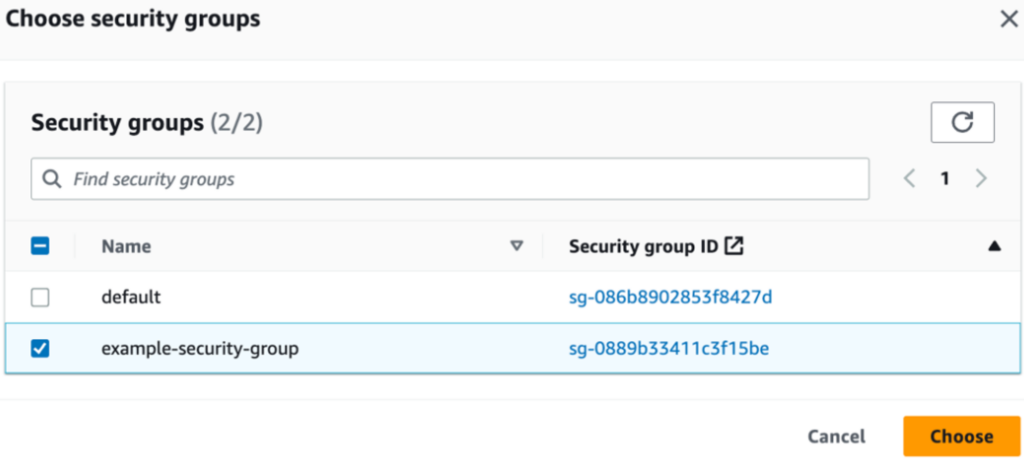
Task: Open external link icon beside Security group ID
Action: point(735,246)
